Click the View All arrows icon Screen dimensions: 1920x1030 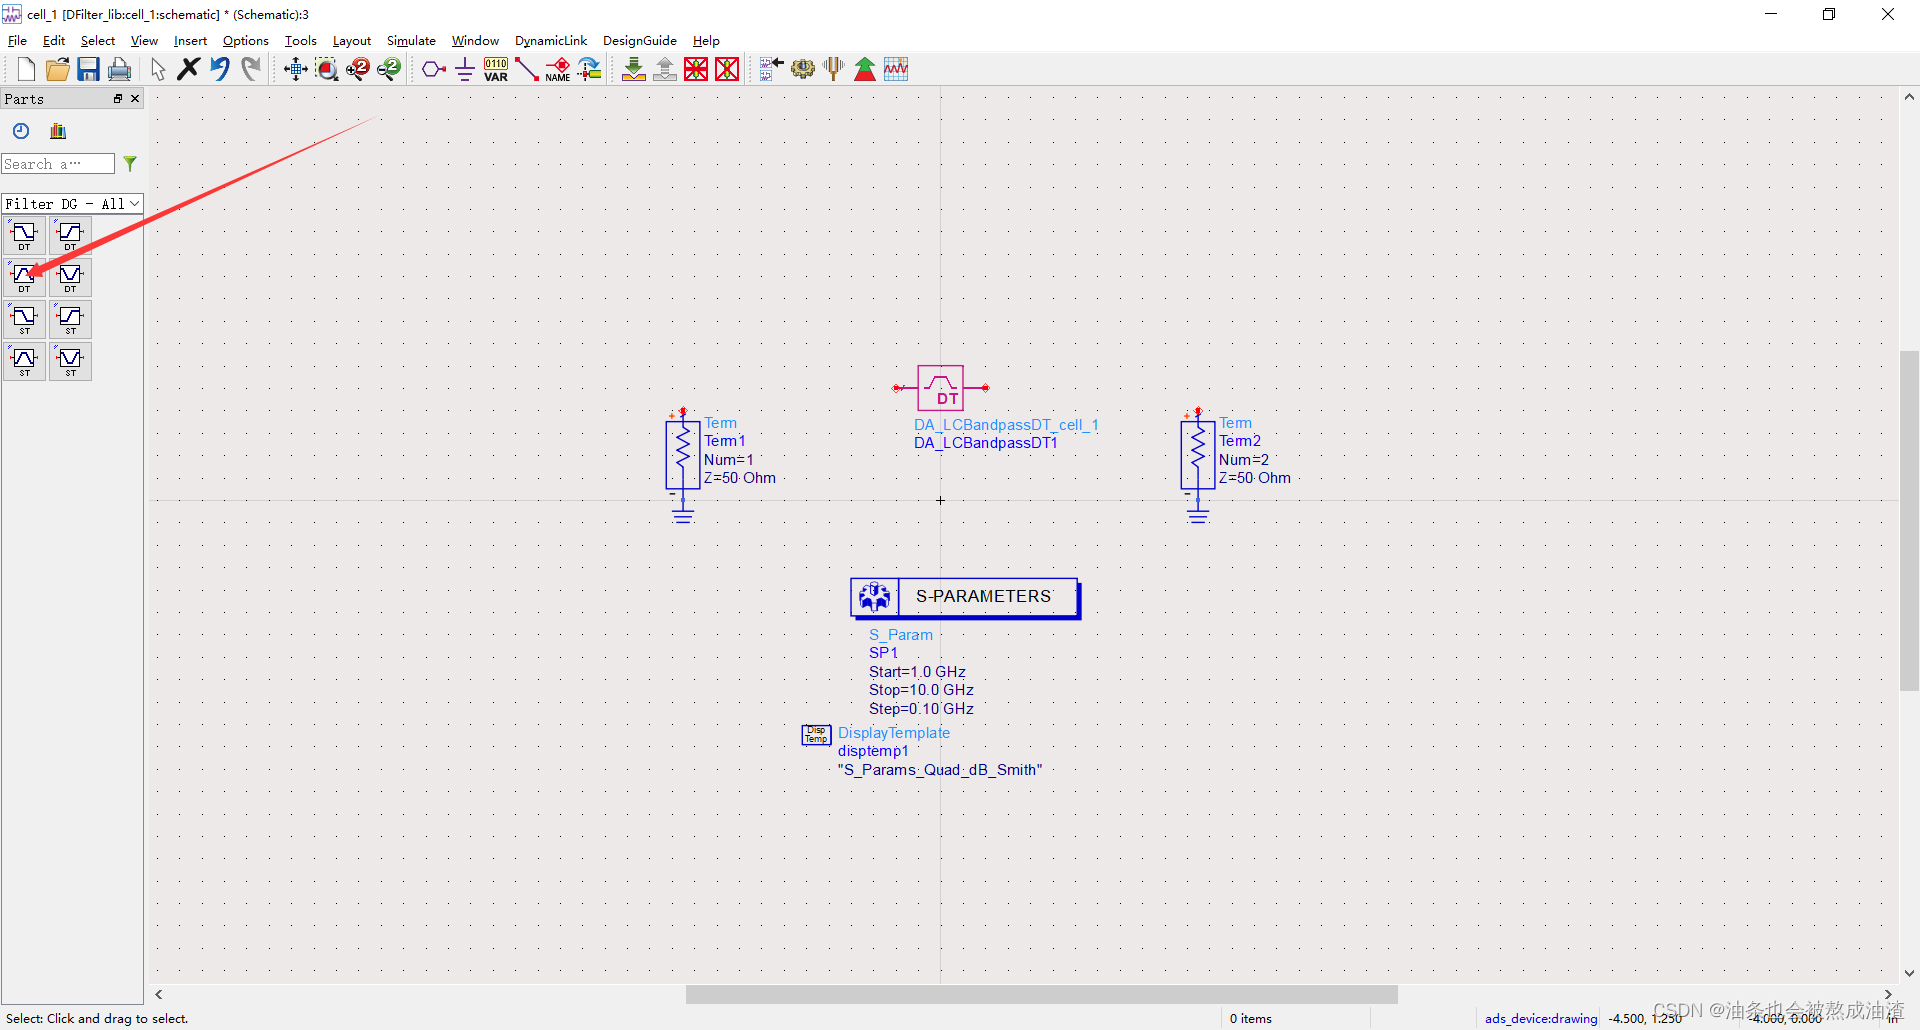295,69
